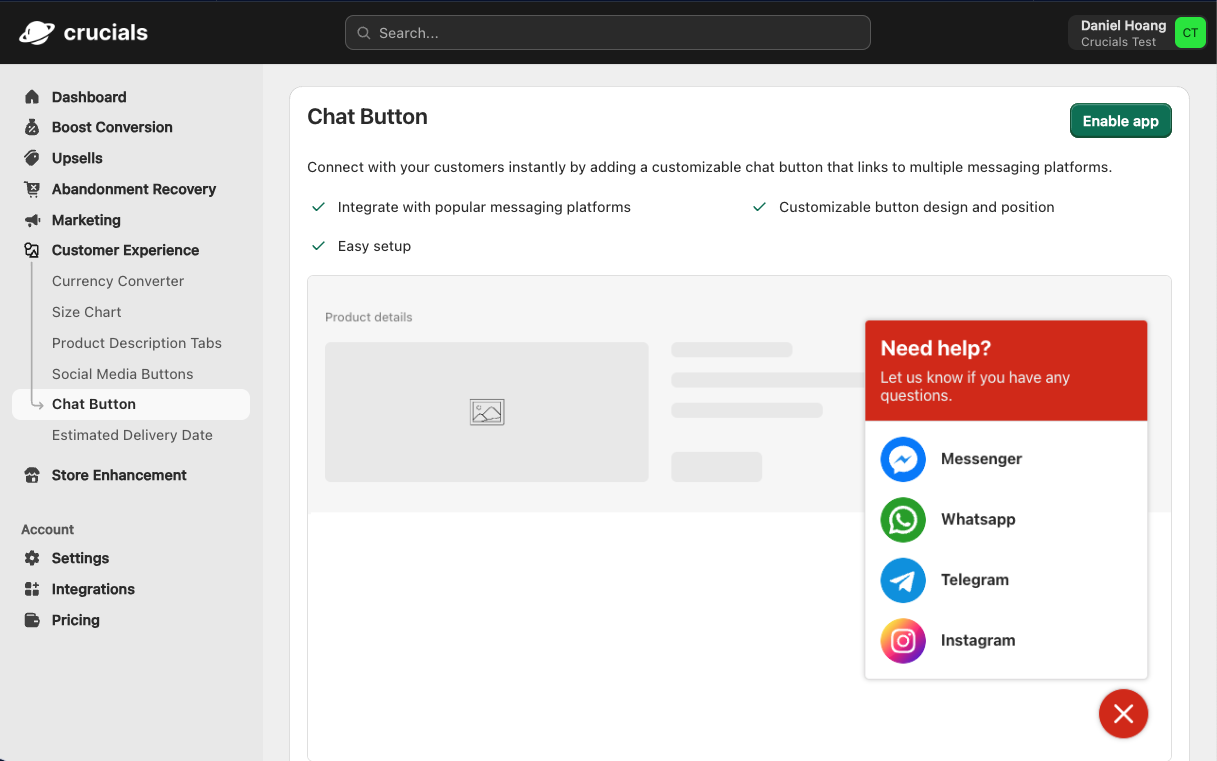Click the "Easy setup" feature text

[x=374, y=246]
